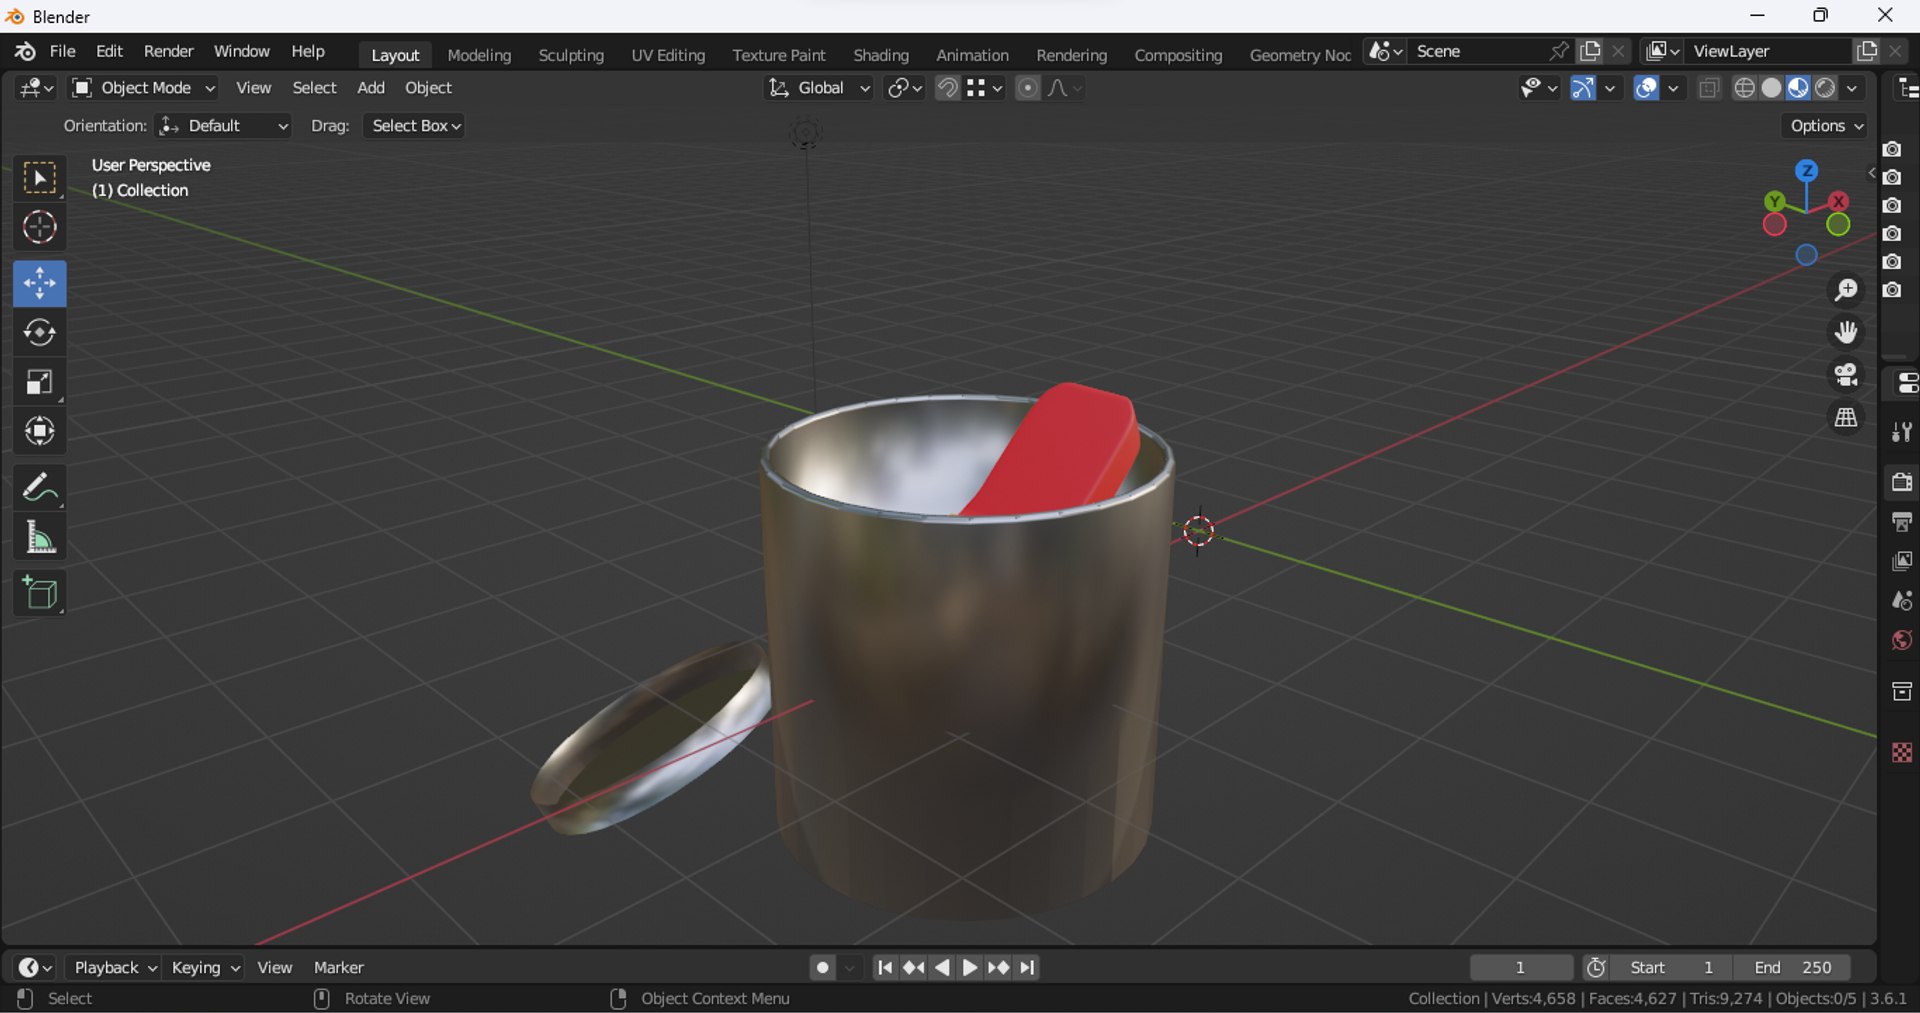Open the Drag Select Box dropdown

pos(414,126)
